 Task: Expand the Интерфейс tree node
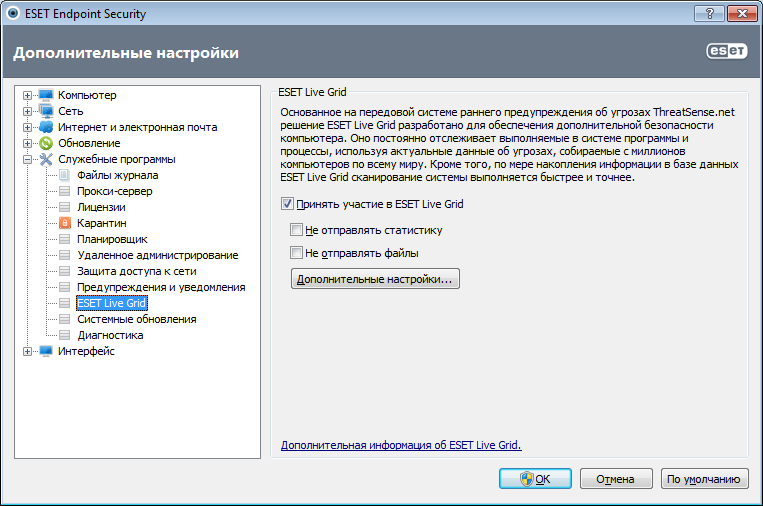click(x=28, y=351)
